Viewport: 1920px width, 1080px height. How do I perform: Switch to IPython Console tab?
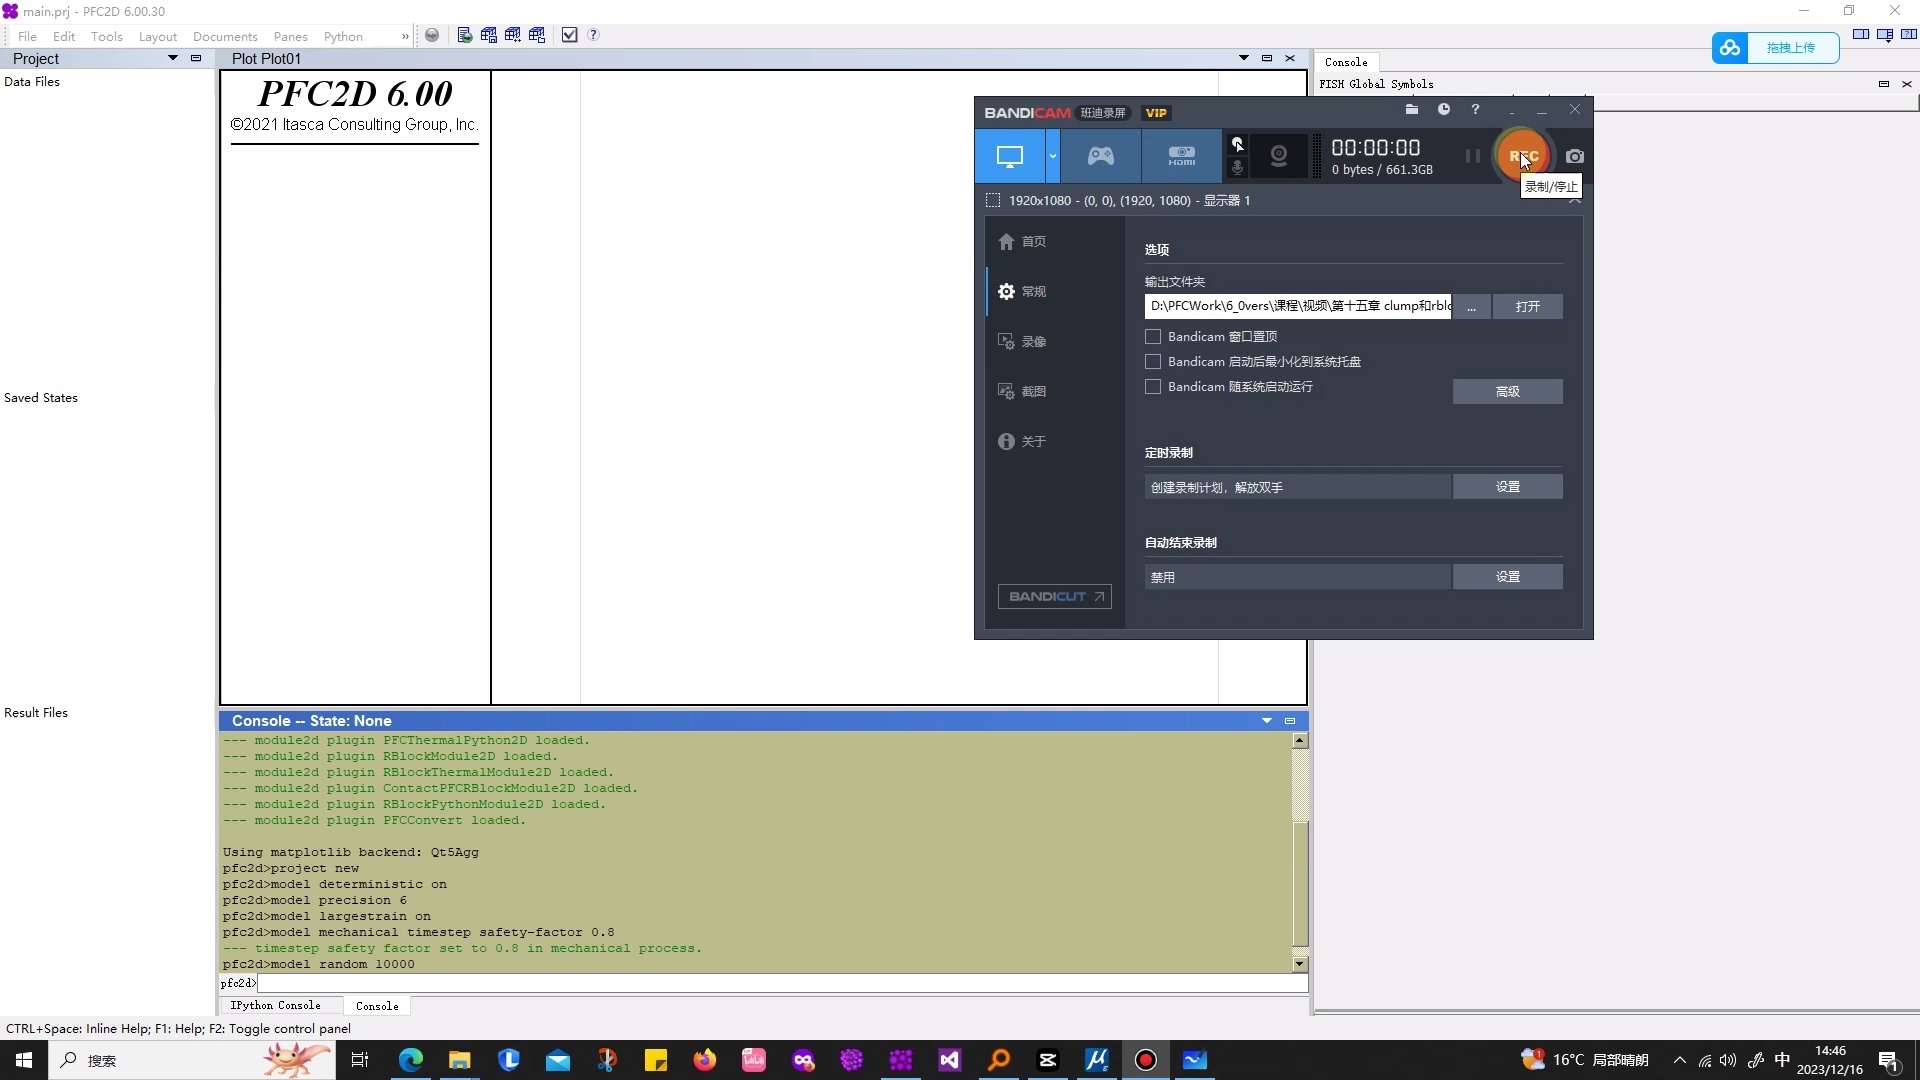click(275, 1006)
